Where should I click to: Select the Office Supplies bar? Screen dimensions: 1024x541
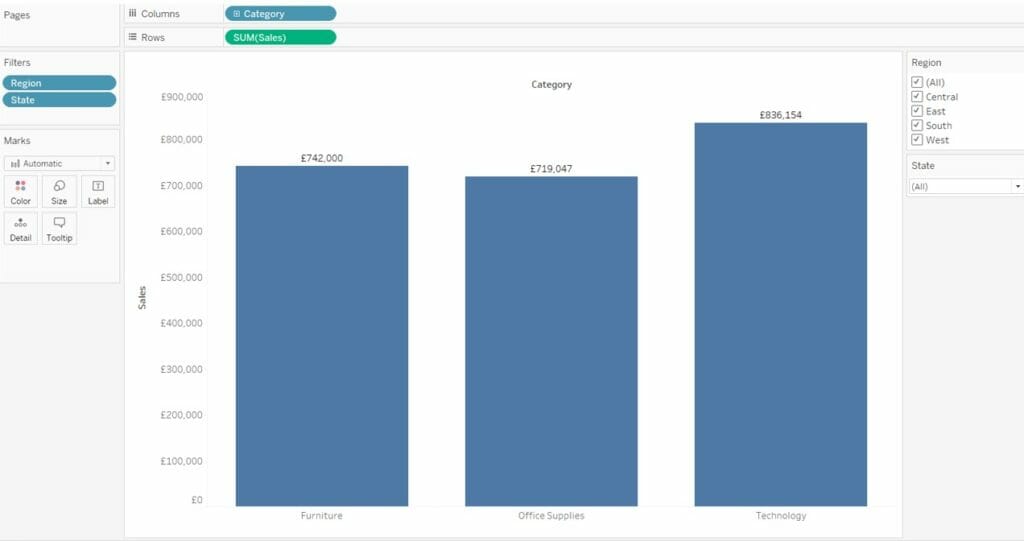[x=551, y=341]
